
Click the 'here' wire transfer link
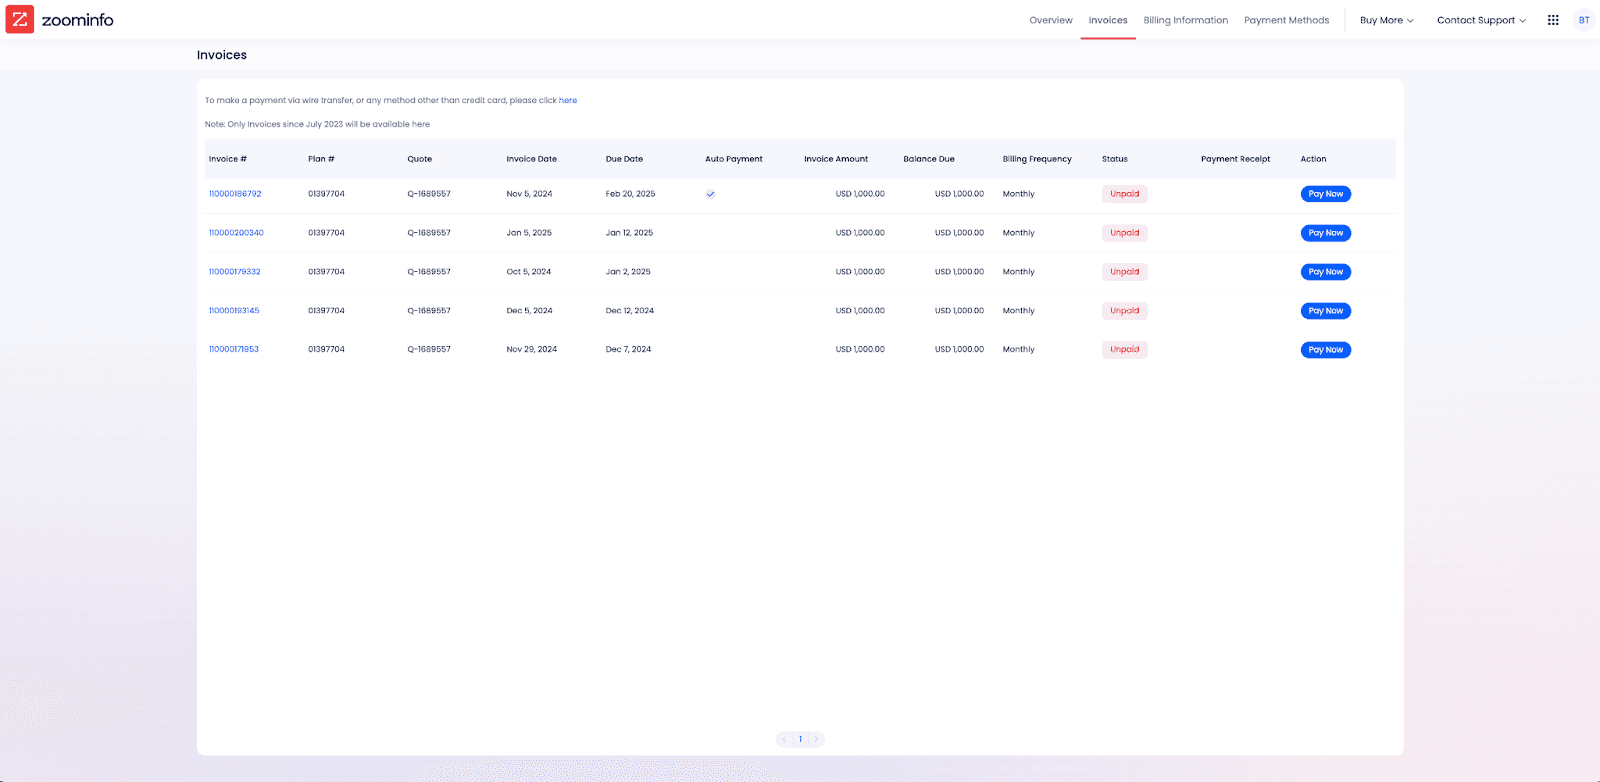tap(568, 100)
